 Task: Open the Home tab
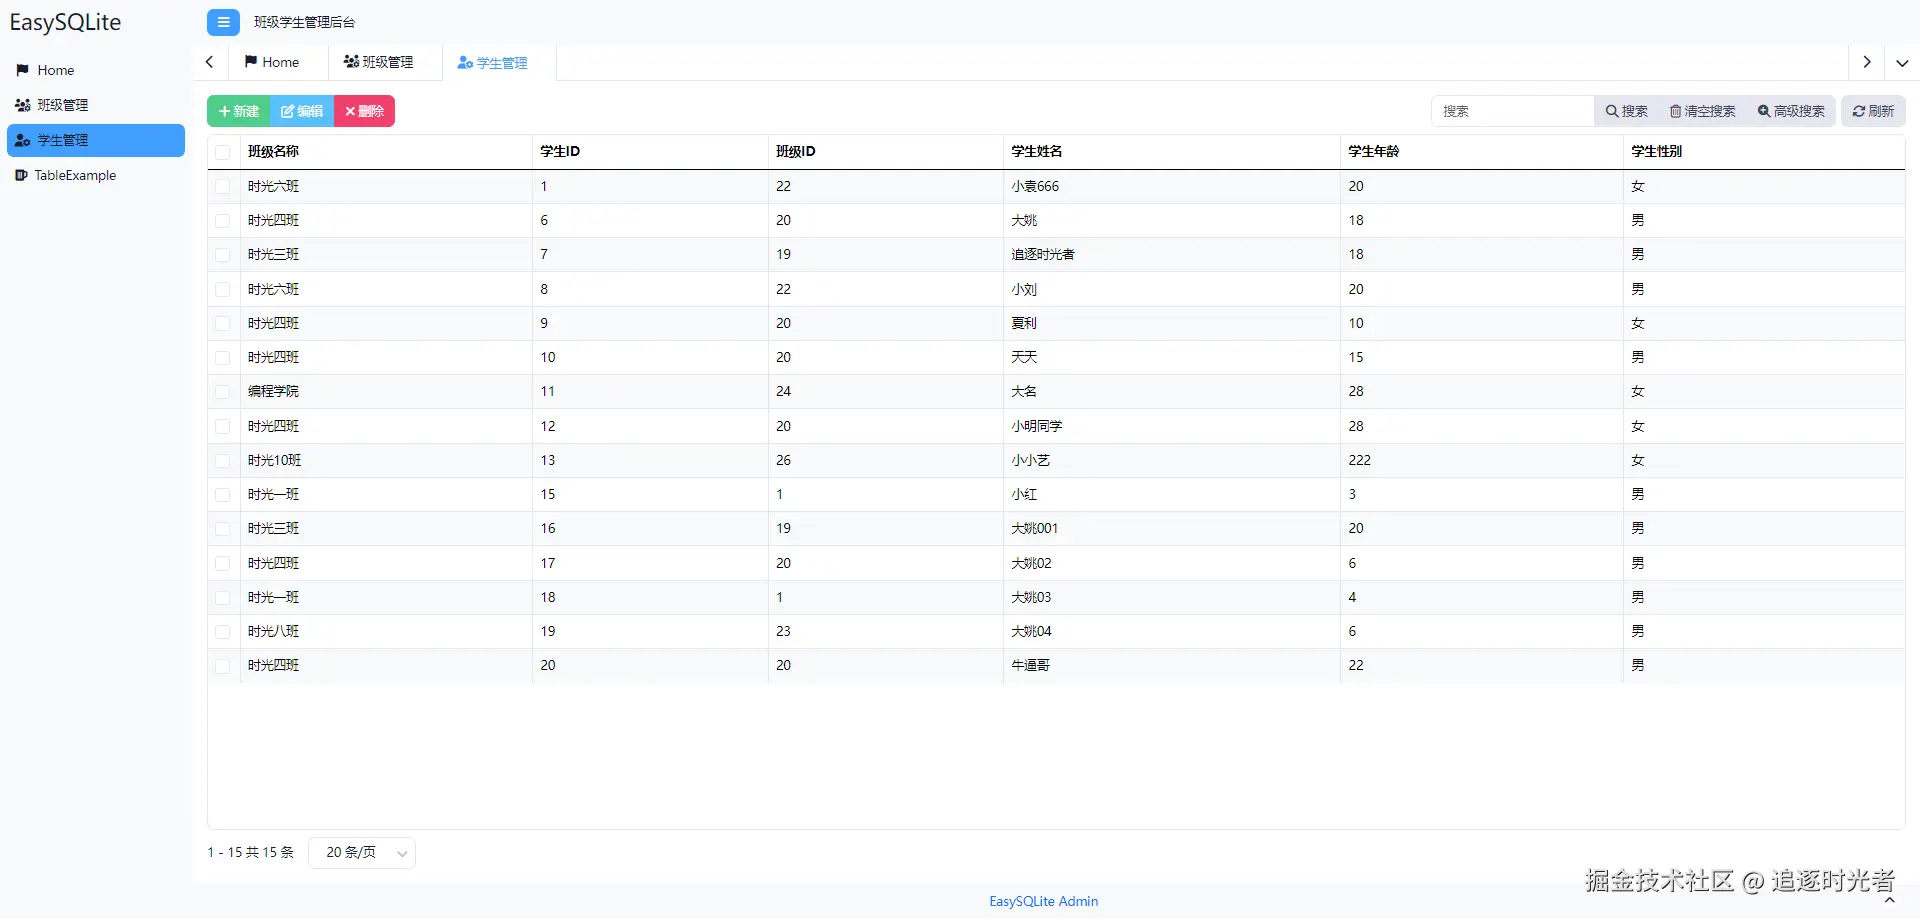(x=272, y=62)
